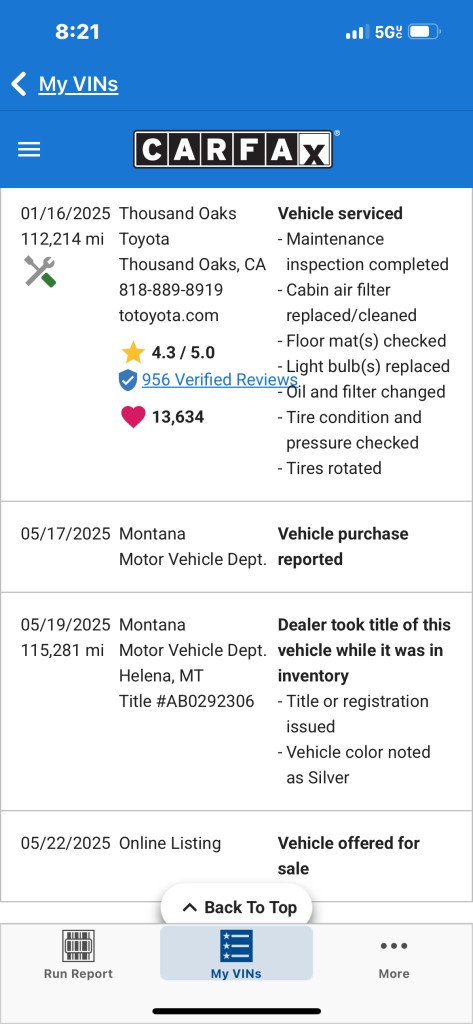This screenshot has height=1024, width=473.
Task: Tap the up caret on Back To Top
Action: tap(189, 907)
